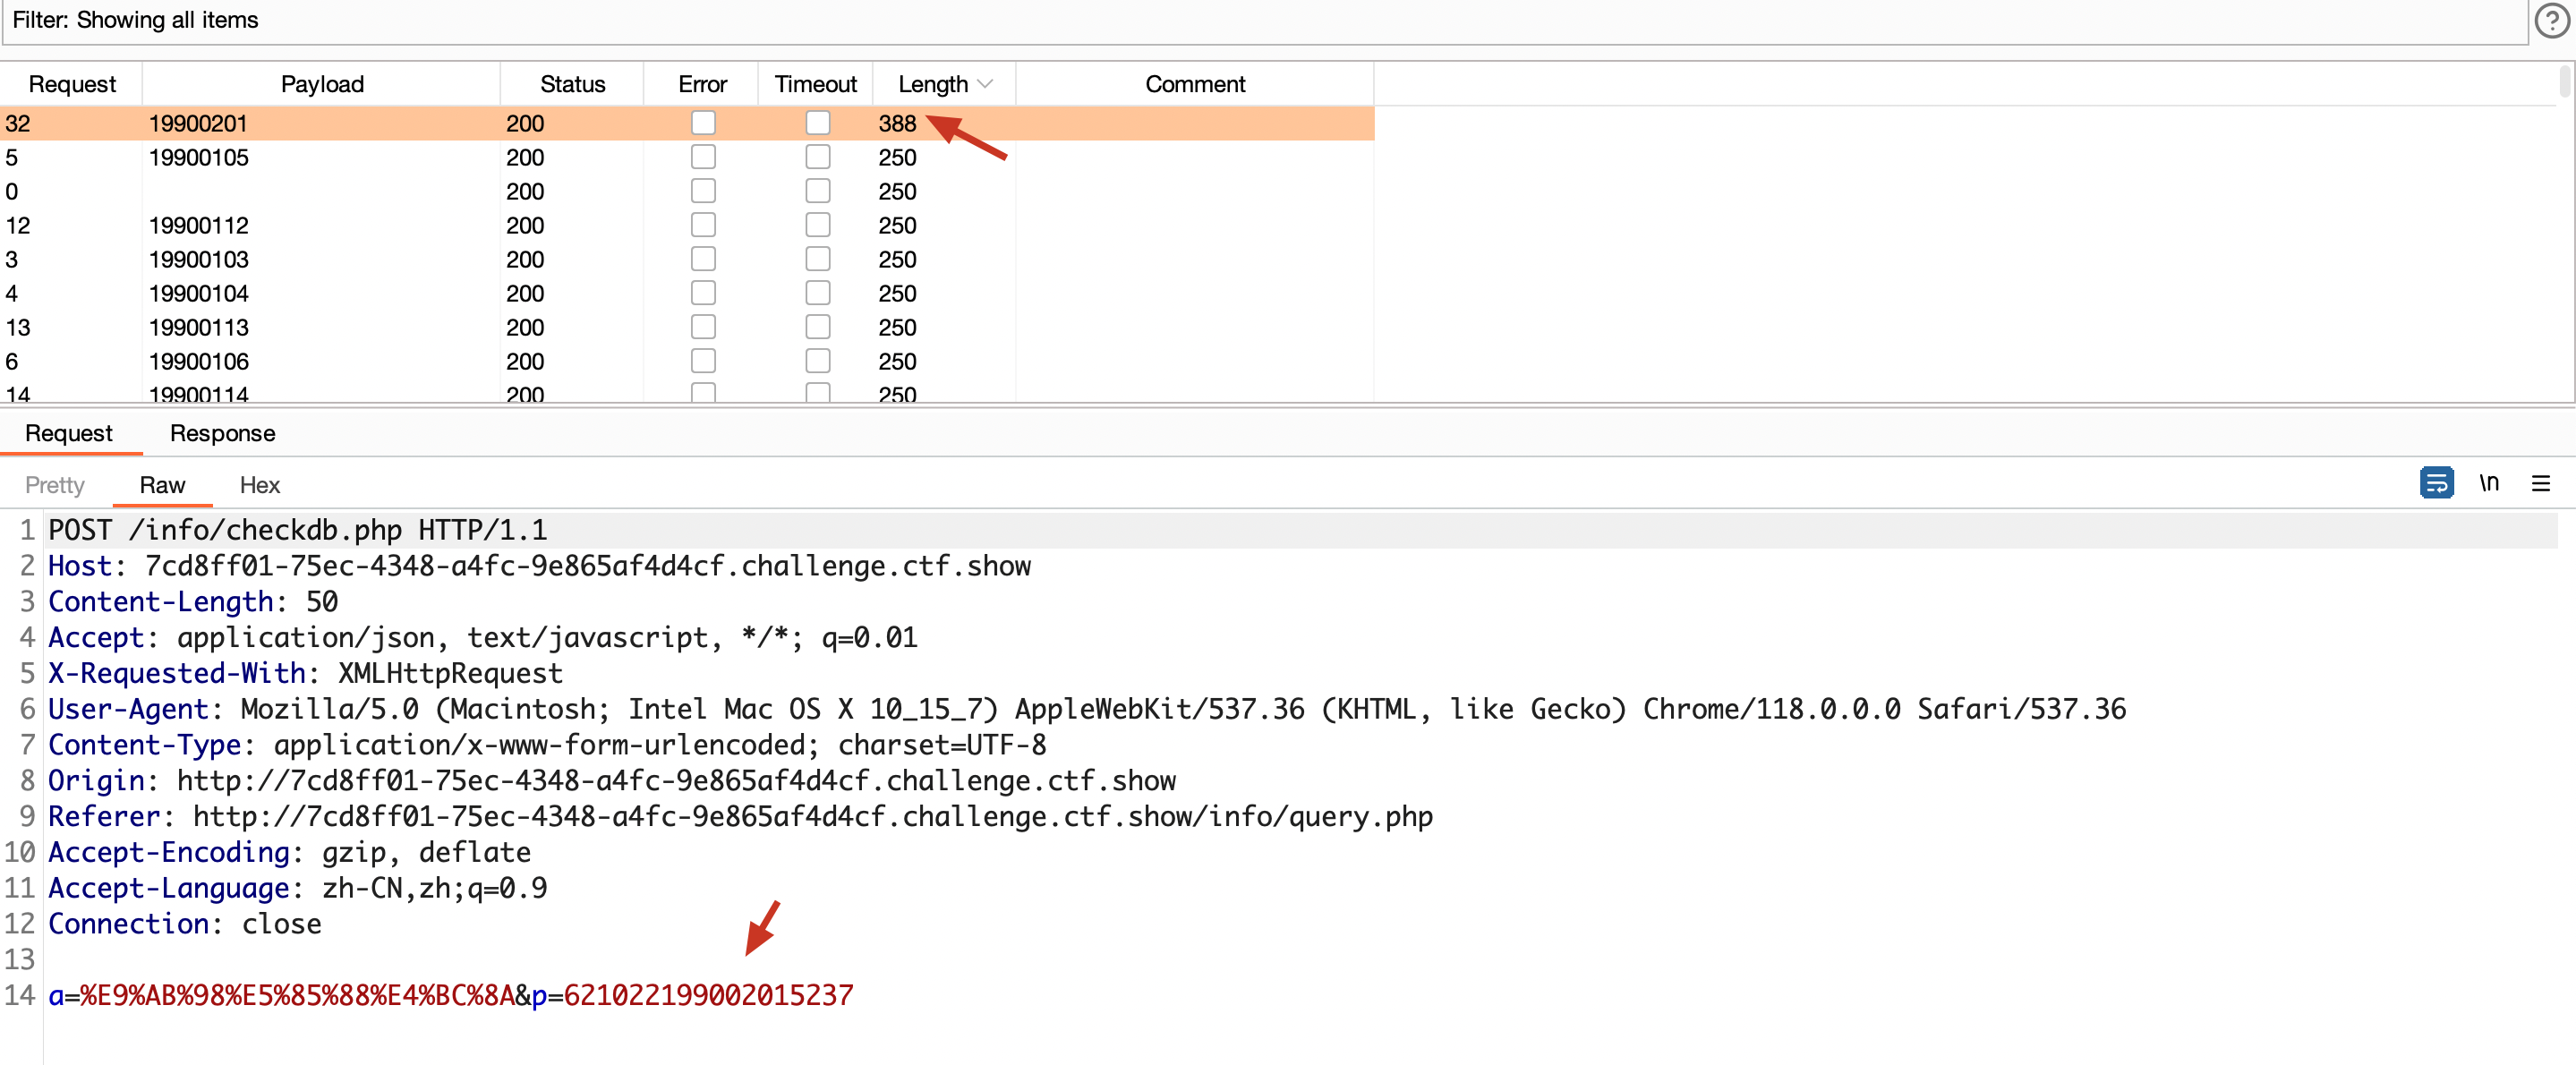Viewport: 2576px width, 1065px height.
Task: Open the editor hamburger options menu
Action: pyautogui.click(x=2540, y=484)
